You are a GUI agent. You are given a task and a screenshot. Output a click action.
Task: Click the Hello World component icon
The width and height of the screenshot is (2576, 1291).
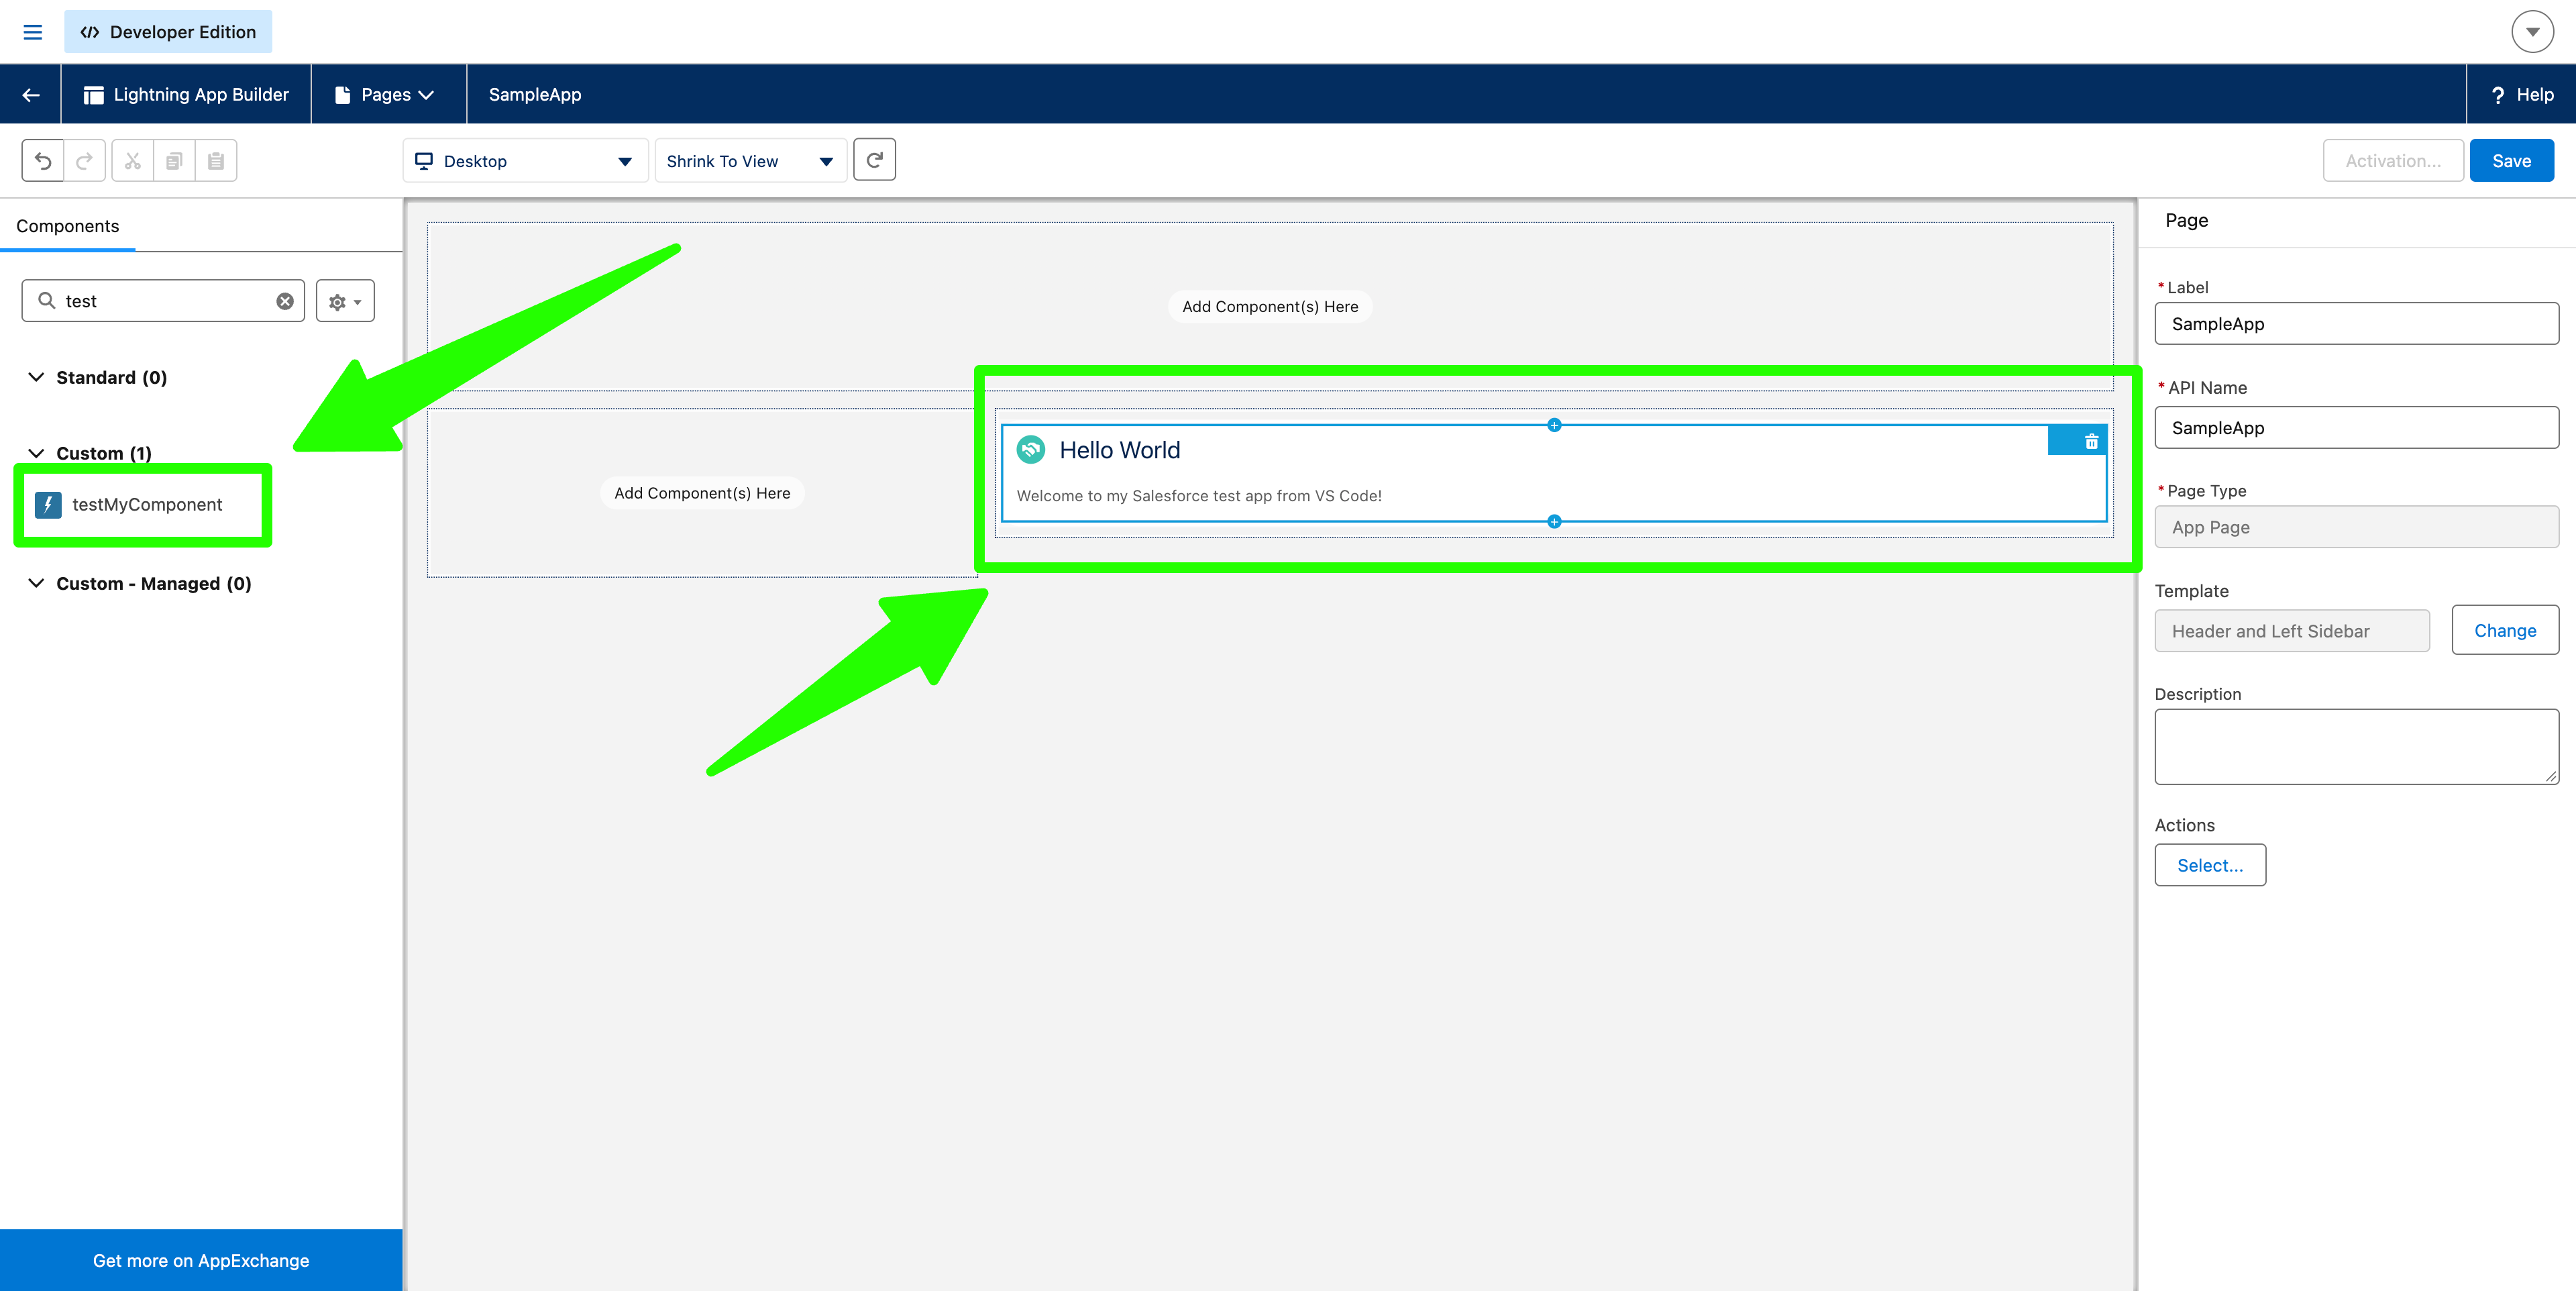tap(1031, 450)
